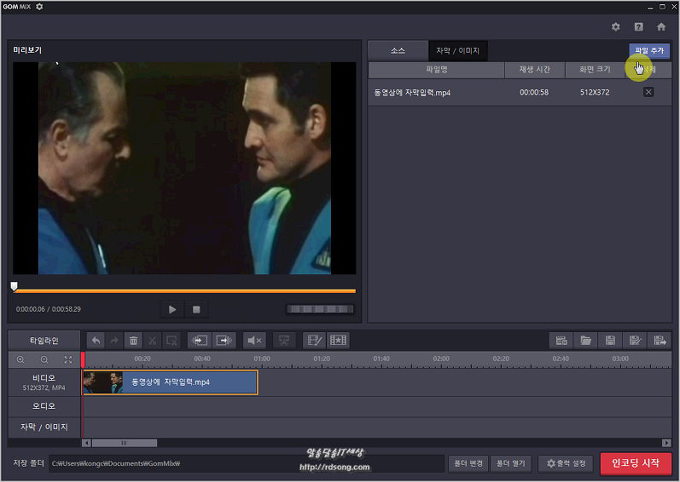680x482 pixels.
Task: Click the delete trash icon in timeline toolbar
Action: point(134,341)
